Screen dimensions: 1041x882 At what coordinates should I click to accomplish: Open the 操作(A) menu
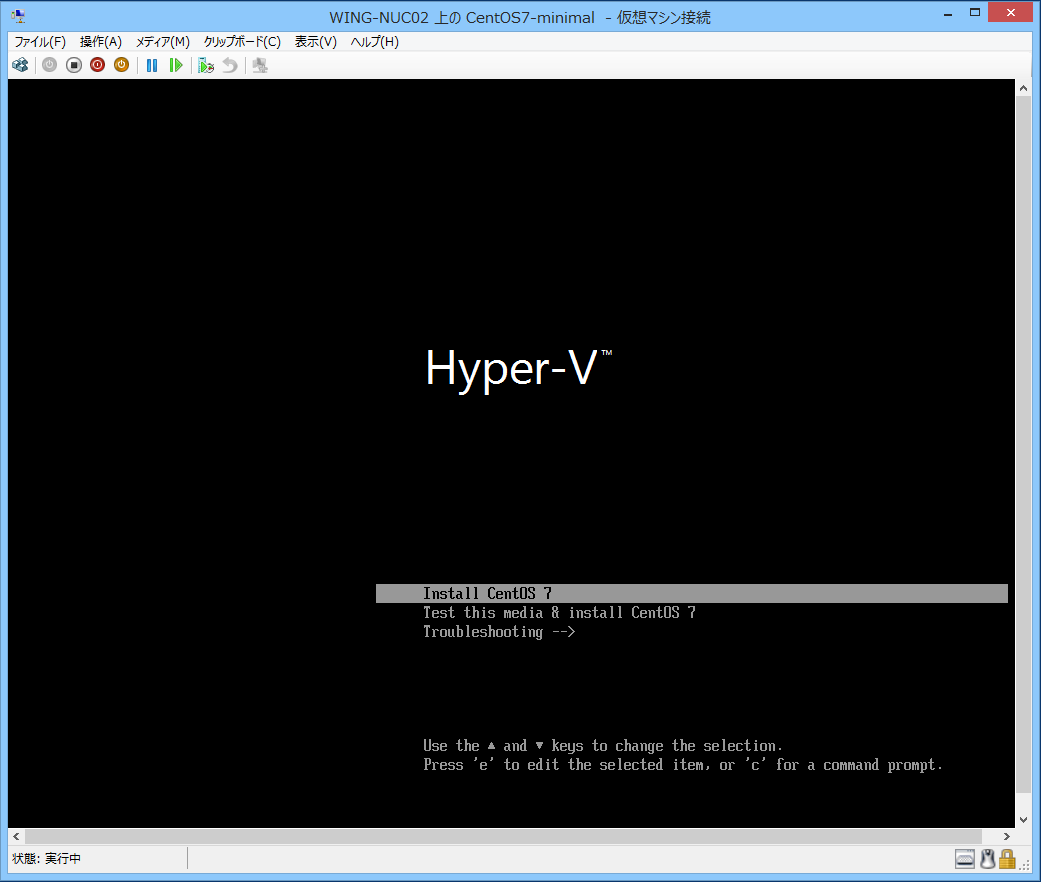101,42
